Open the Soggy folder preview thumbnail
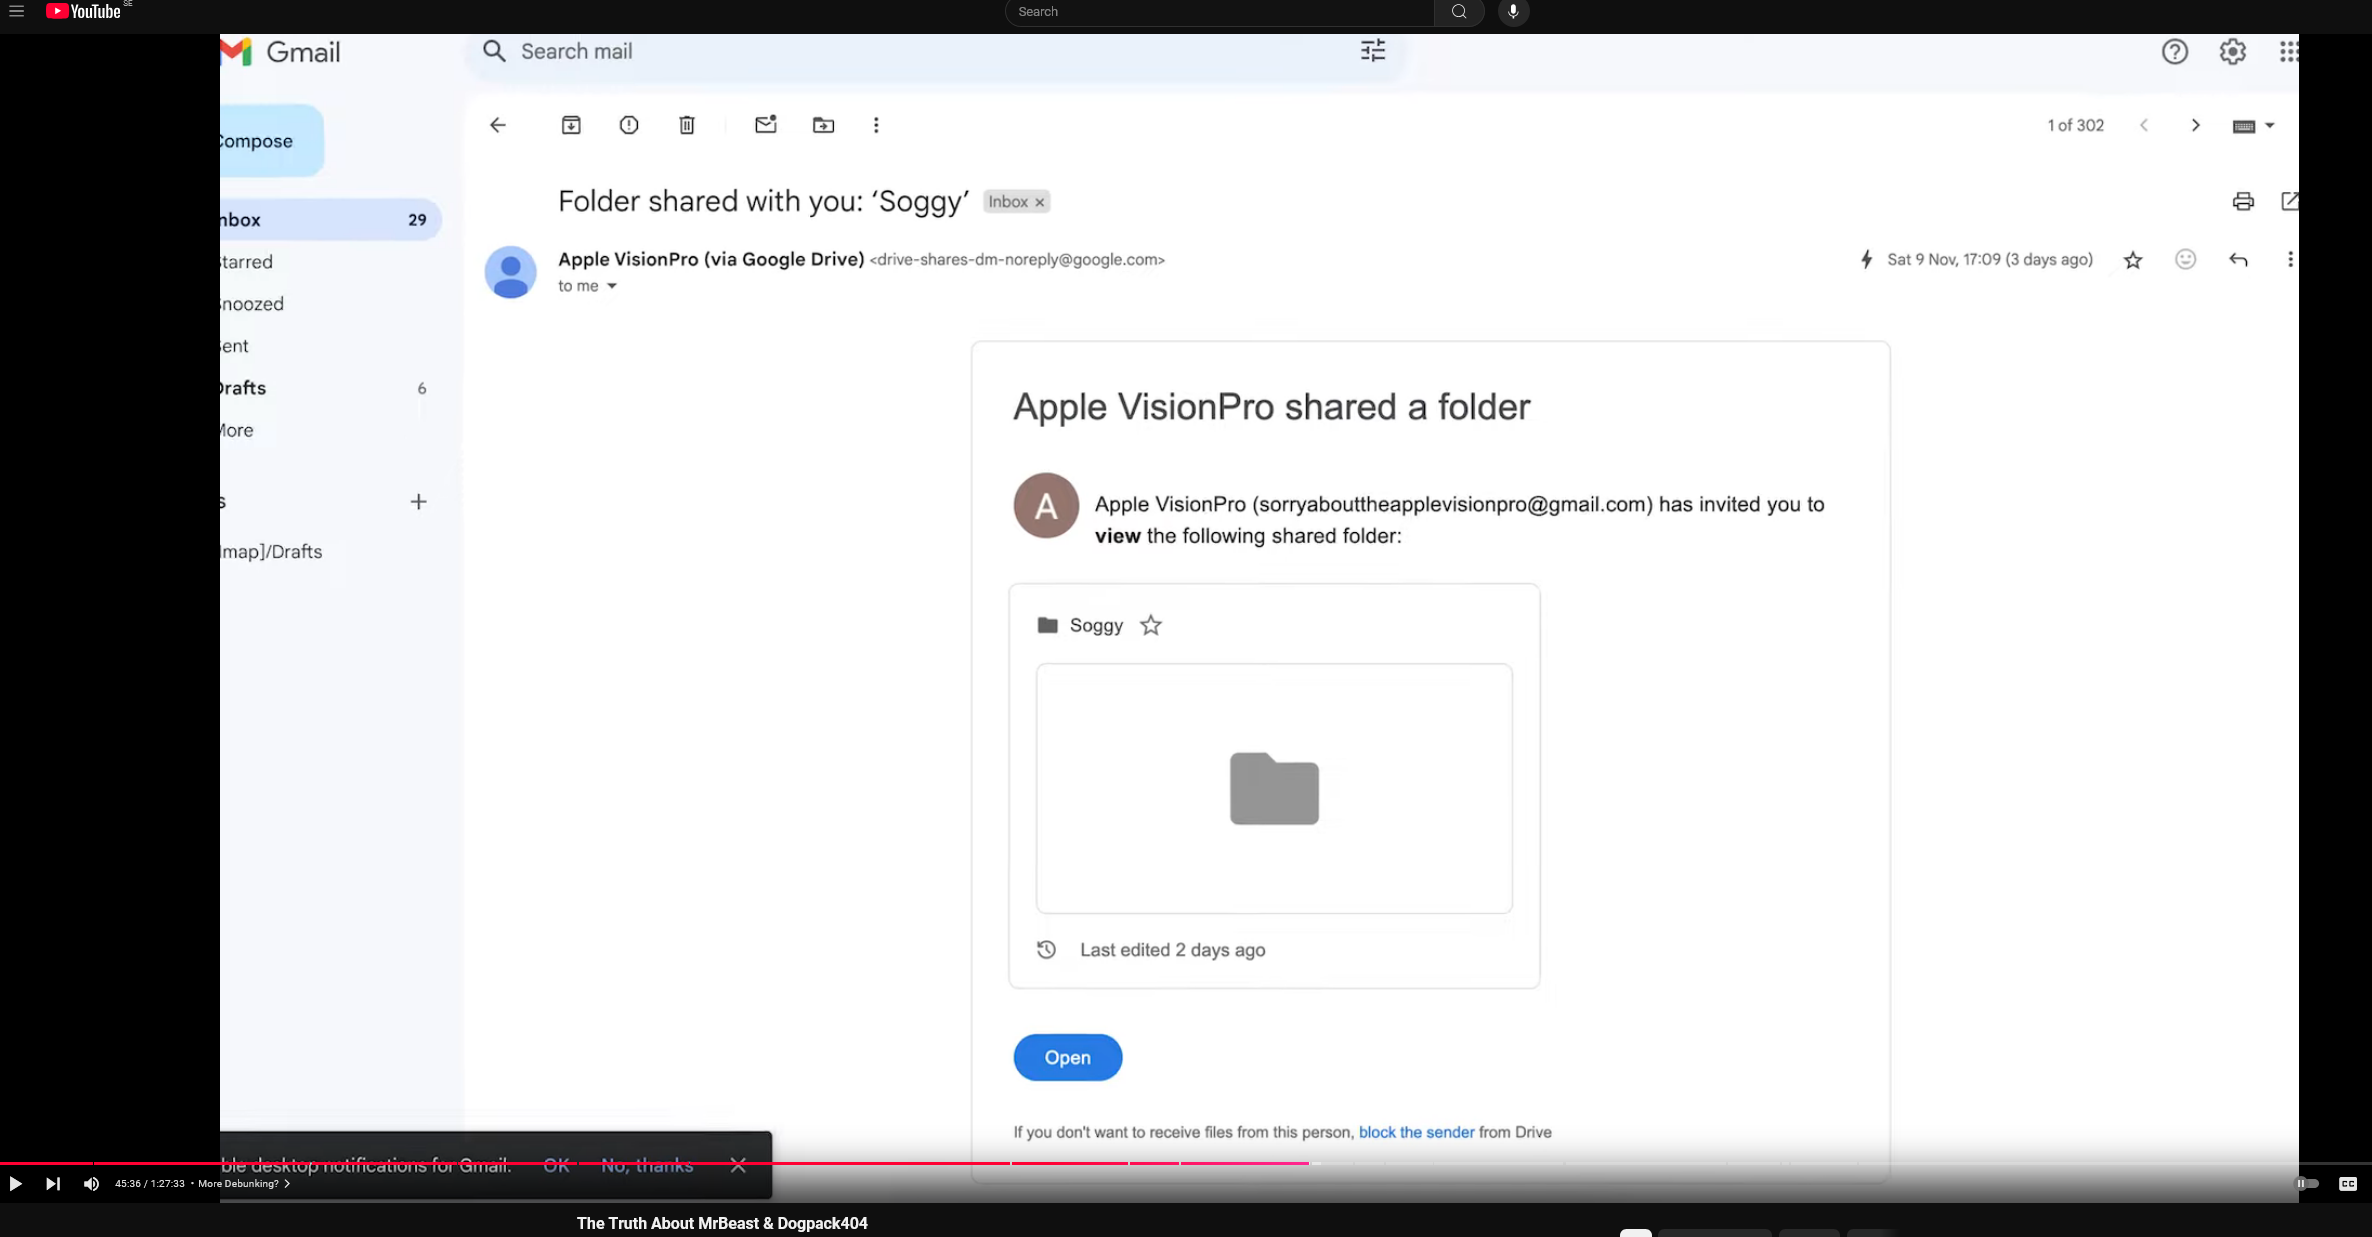This screenshot has width=2372, height=1237. pyautogui.click(x=1274, y=788)
